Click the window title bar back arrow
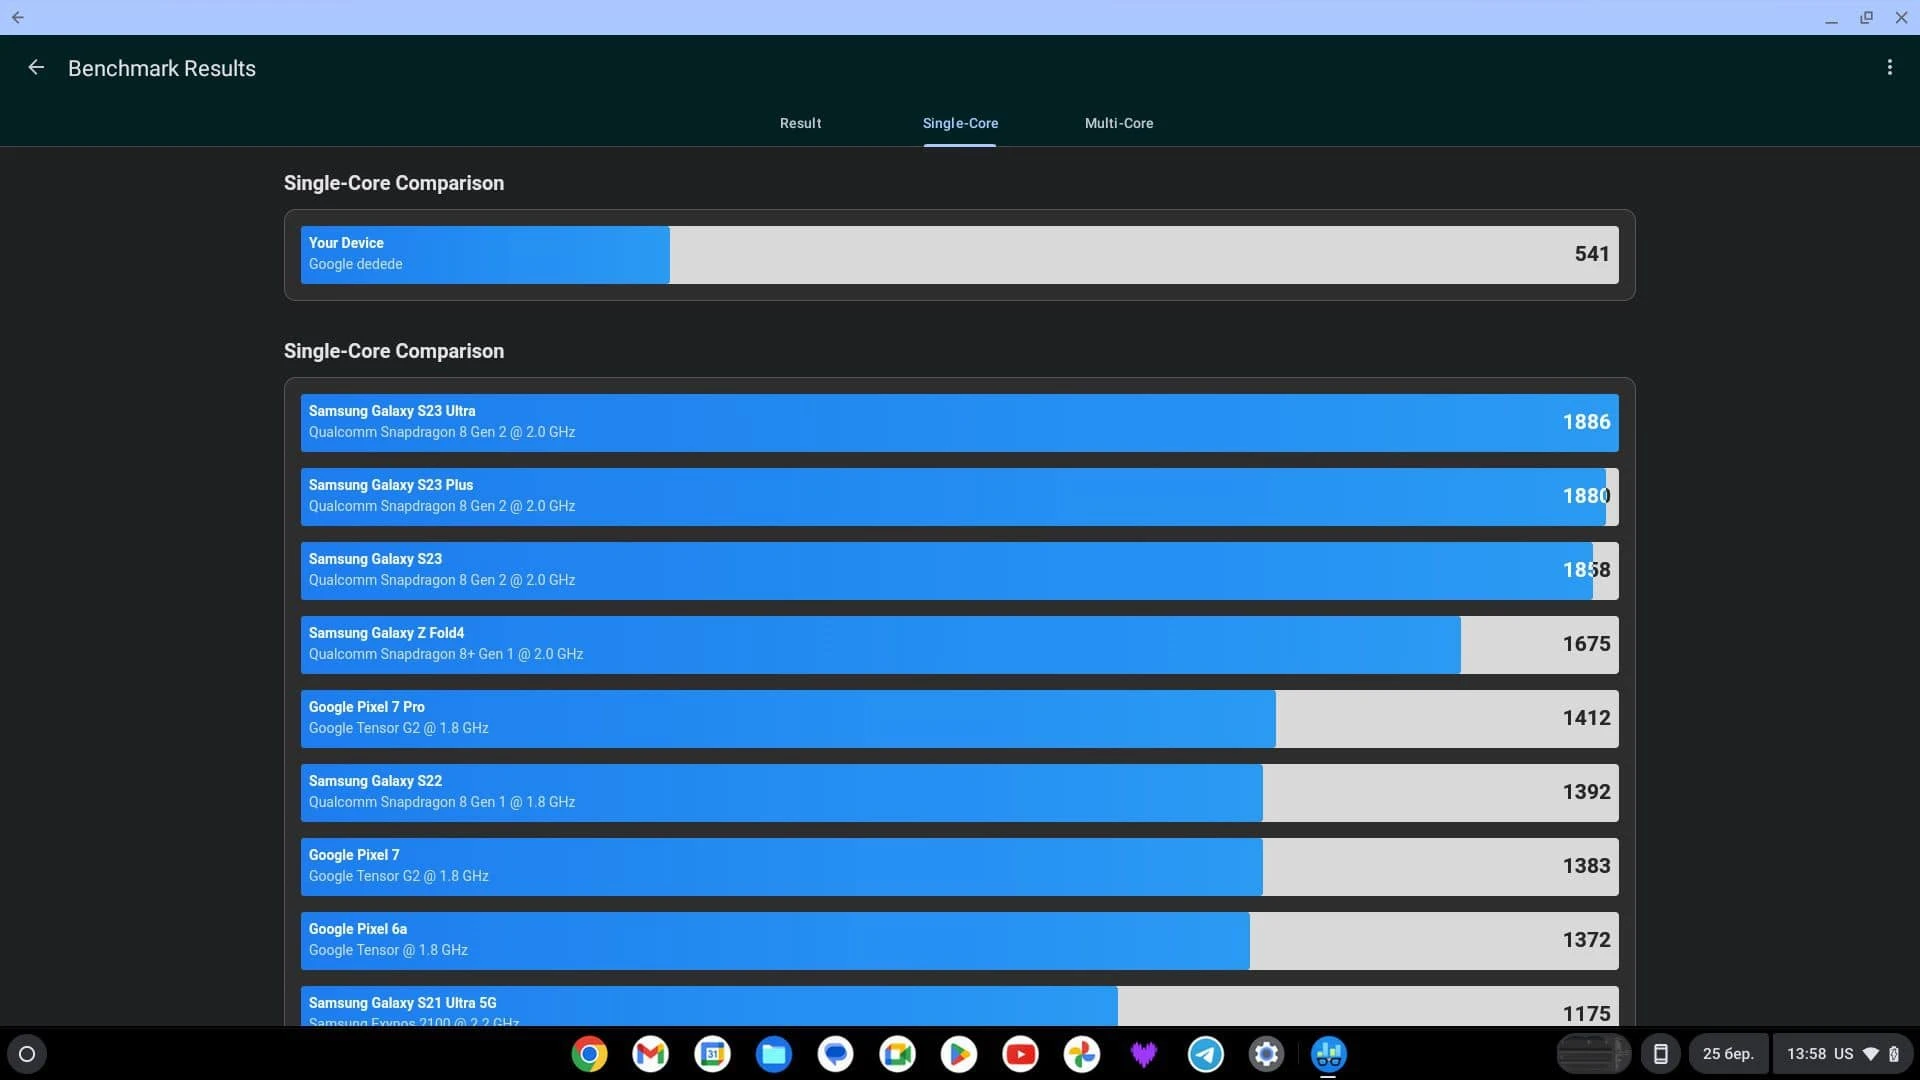Viewport: 1920px width, 1080px height. pos(17,17)
